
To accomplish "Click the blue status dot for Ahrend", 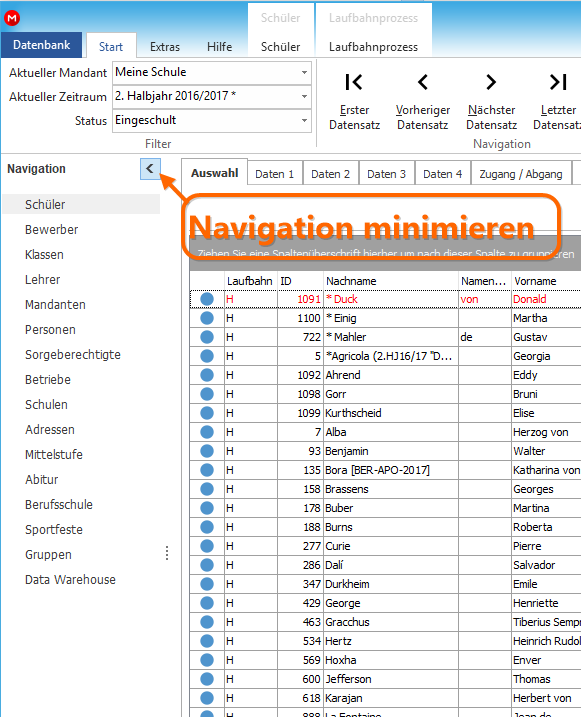I will 207,375.
